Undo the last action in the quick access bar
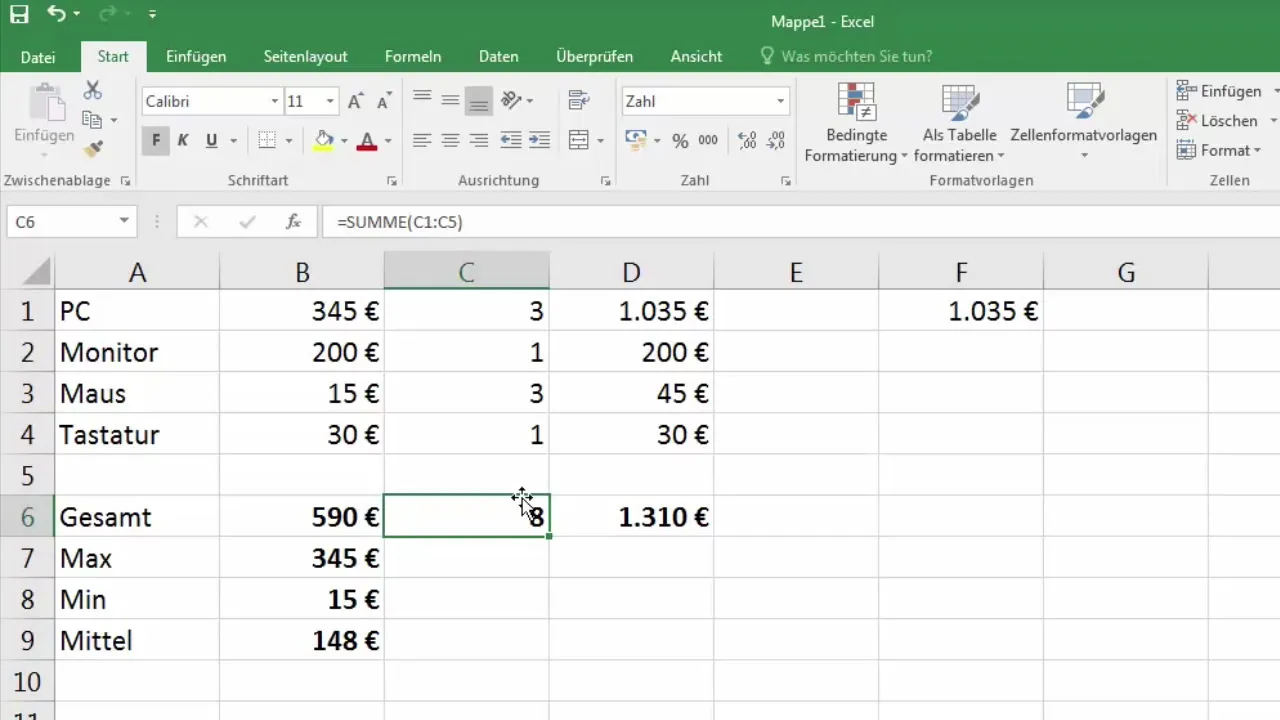This screenshot has width=1280, height=720. click(56, 14)
